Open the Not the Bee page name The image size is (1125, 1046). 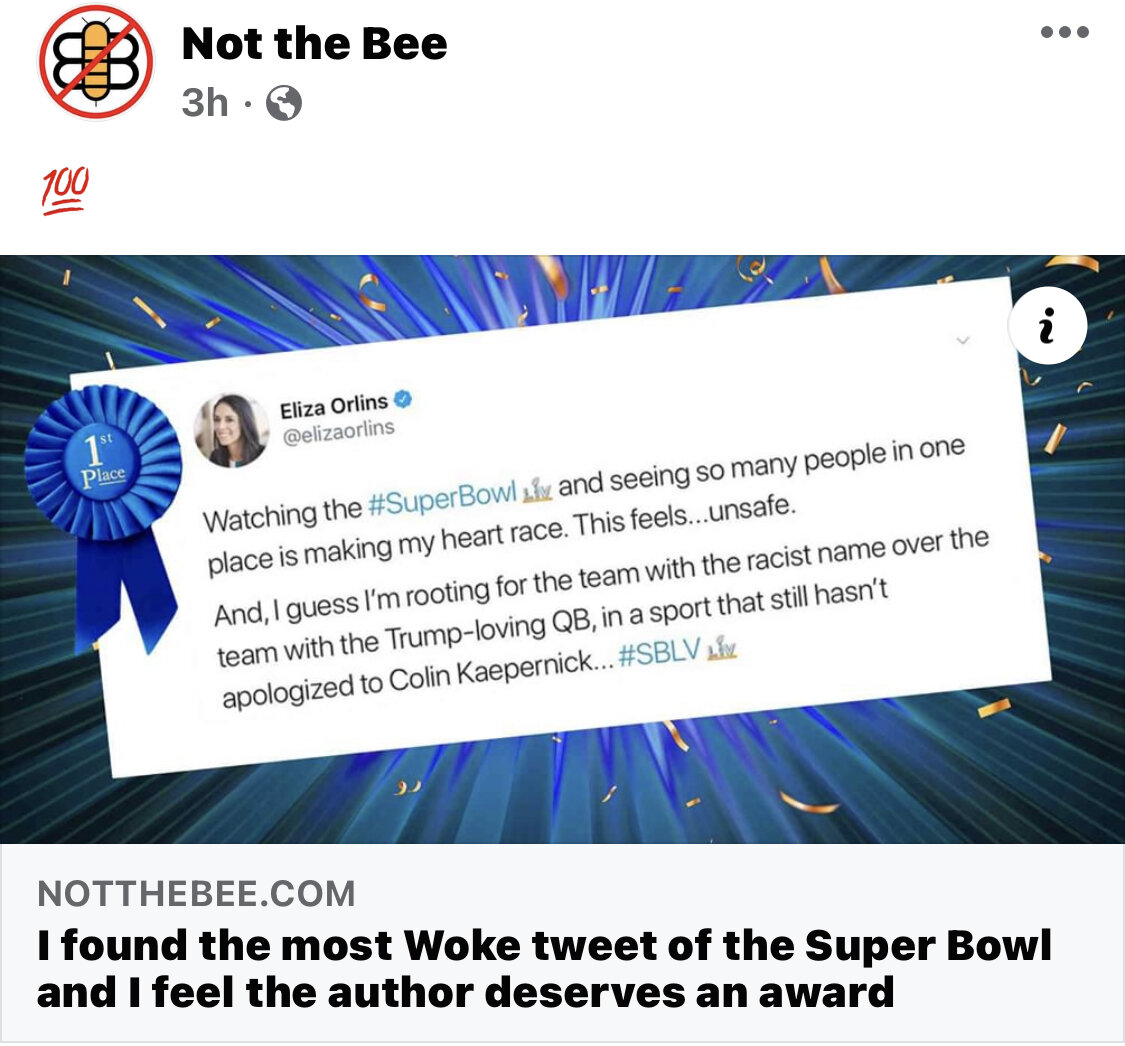pos(314,44)
